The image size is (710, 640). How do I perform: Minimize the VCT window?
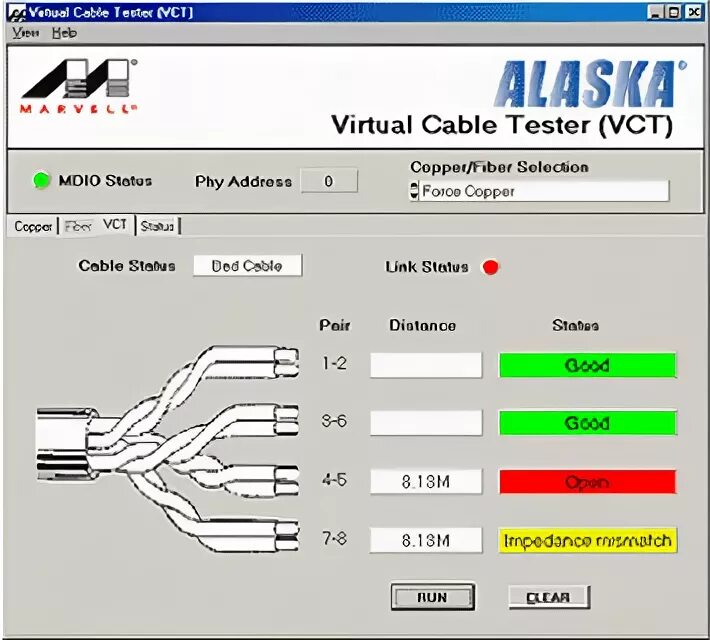(x=655, y=12)
